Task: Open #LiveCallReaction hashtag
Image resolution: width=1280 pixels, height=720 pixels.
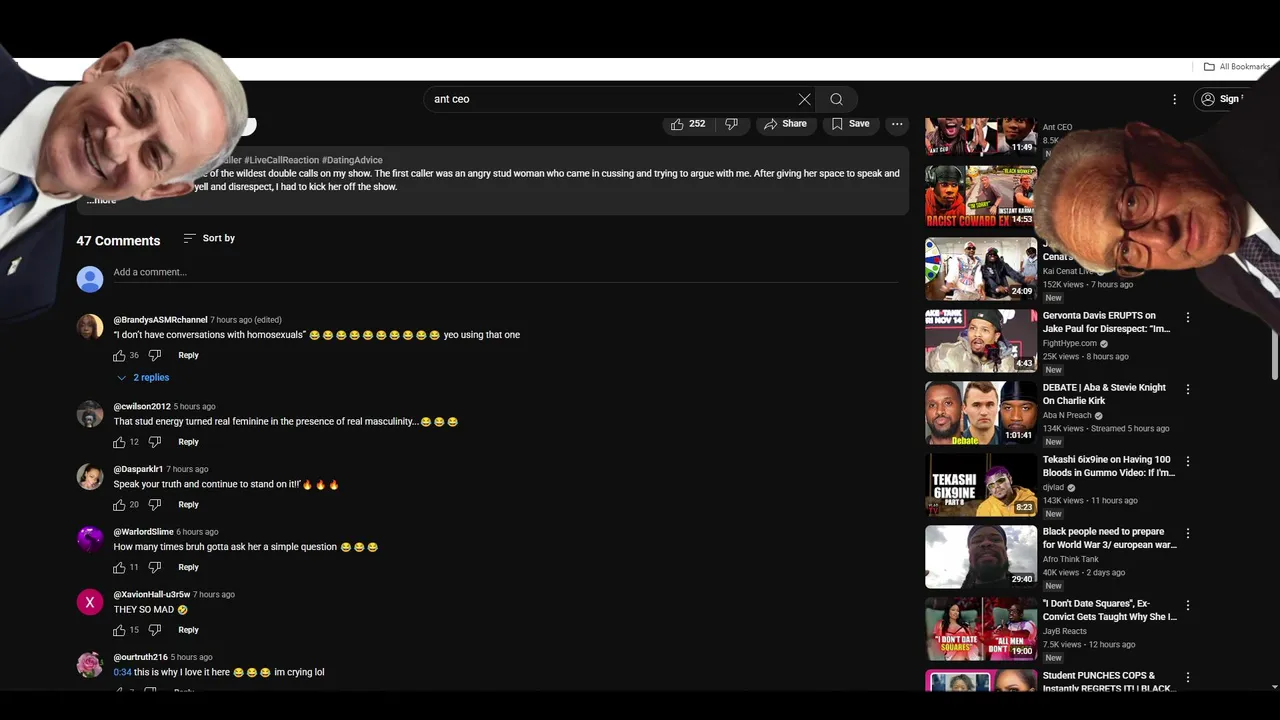Action: click(281, 160)
